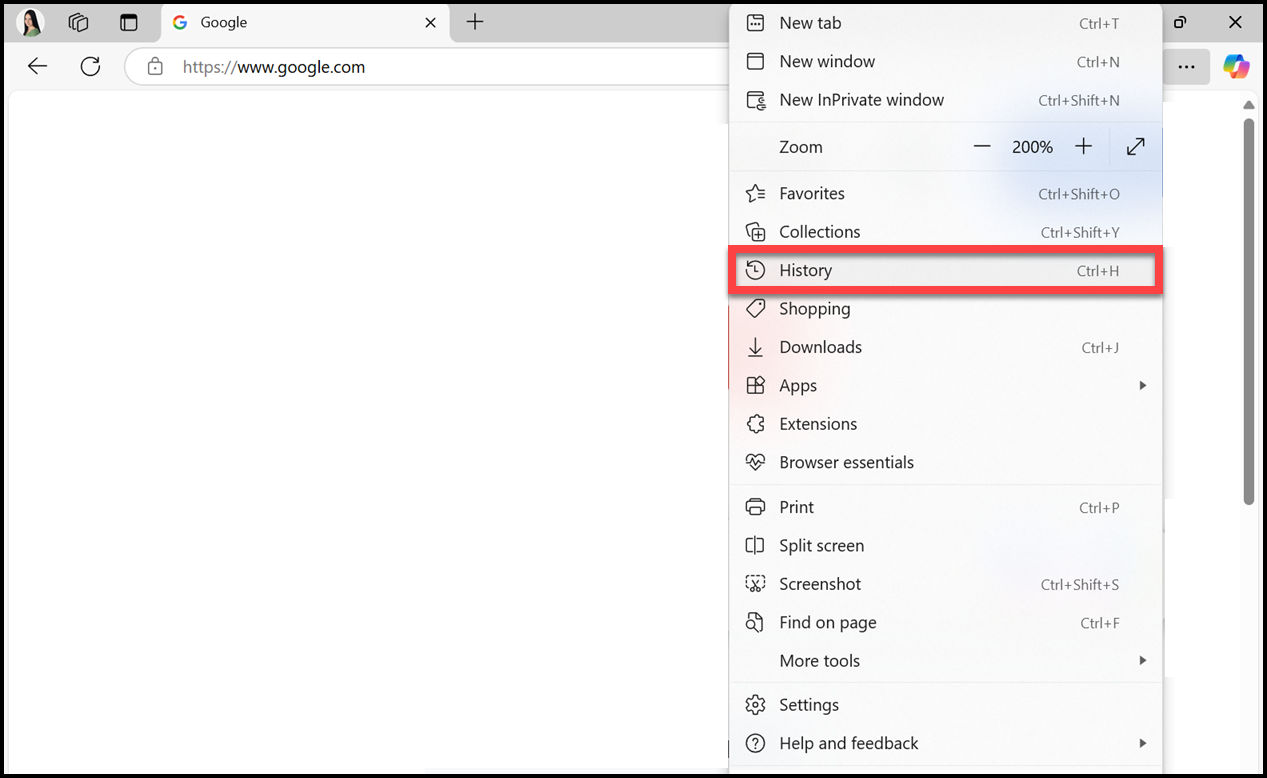Image resolution: width=1267 pixels, height=778 pixels.
Task: Open a New InPrivate window
Action: pos(946,100)
